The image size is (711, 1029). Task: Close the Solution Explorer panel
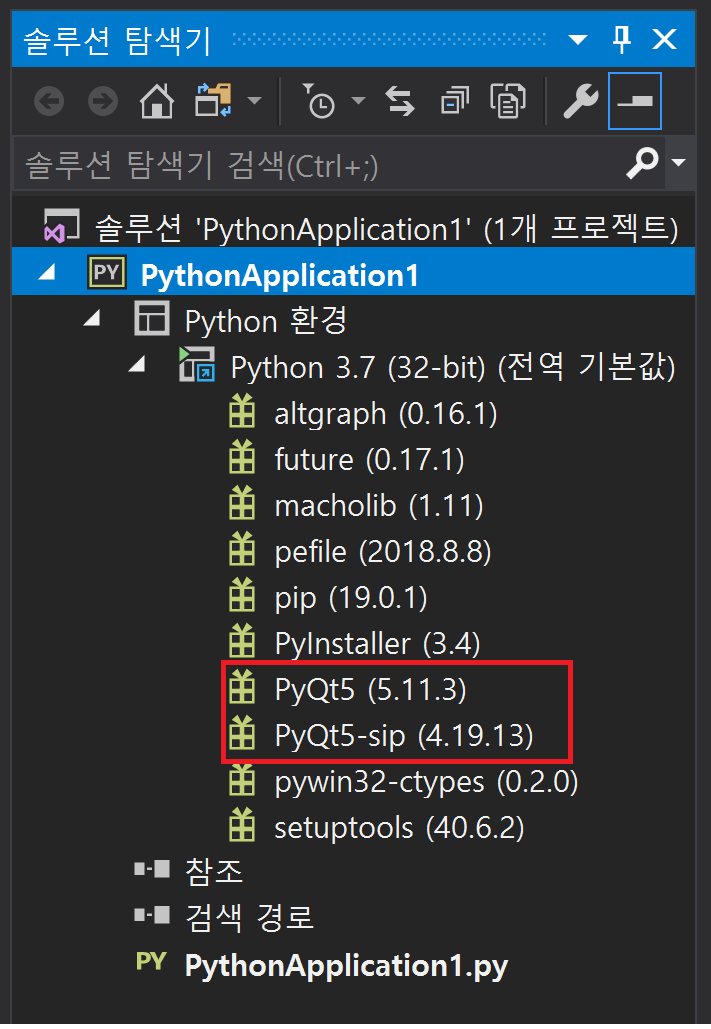[x=664, y=39]
